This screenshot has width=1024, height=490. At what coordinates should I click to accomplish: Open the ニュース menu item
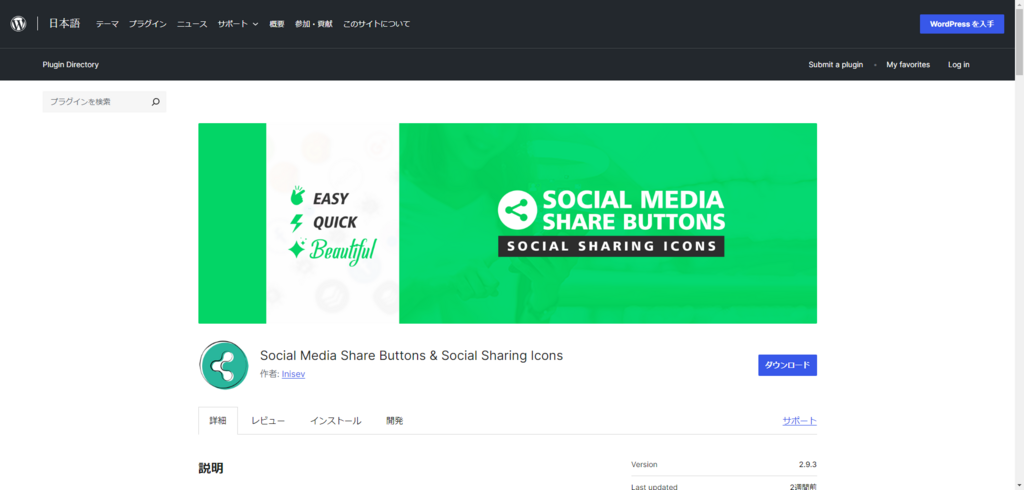192,24
